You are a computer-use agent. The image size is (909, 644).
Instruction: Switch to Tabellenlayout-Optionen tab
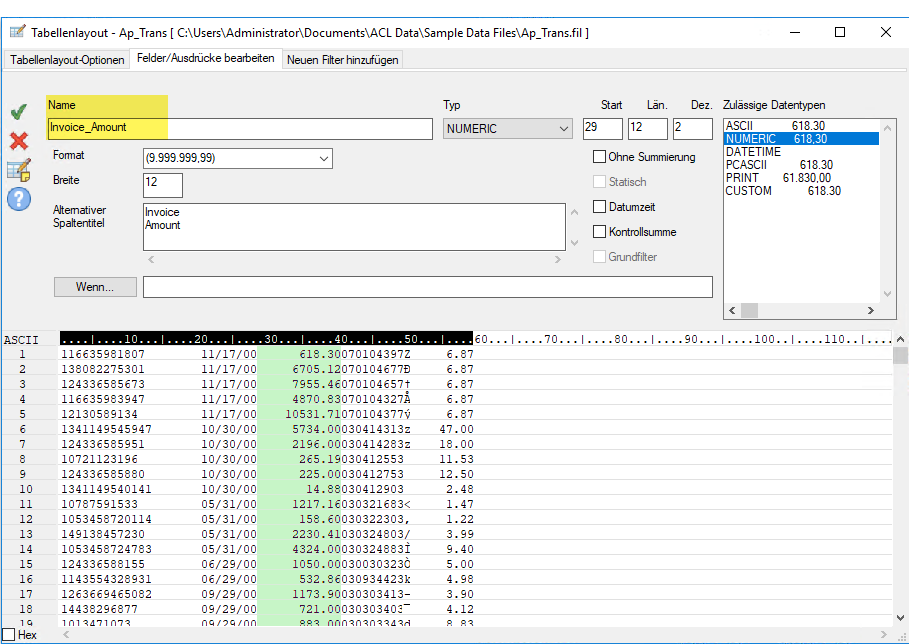pyautogui.click(x=67, y=60)
